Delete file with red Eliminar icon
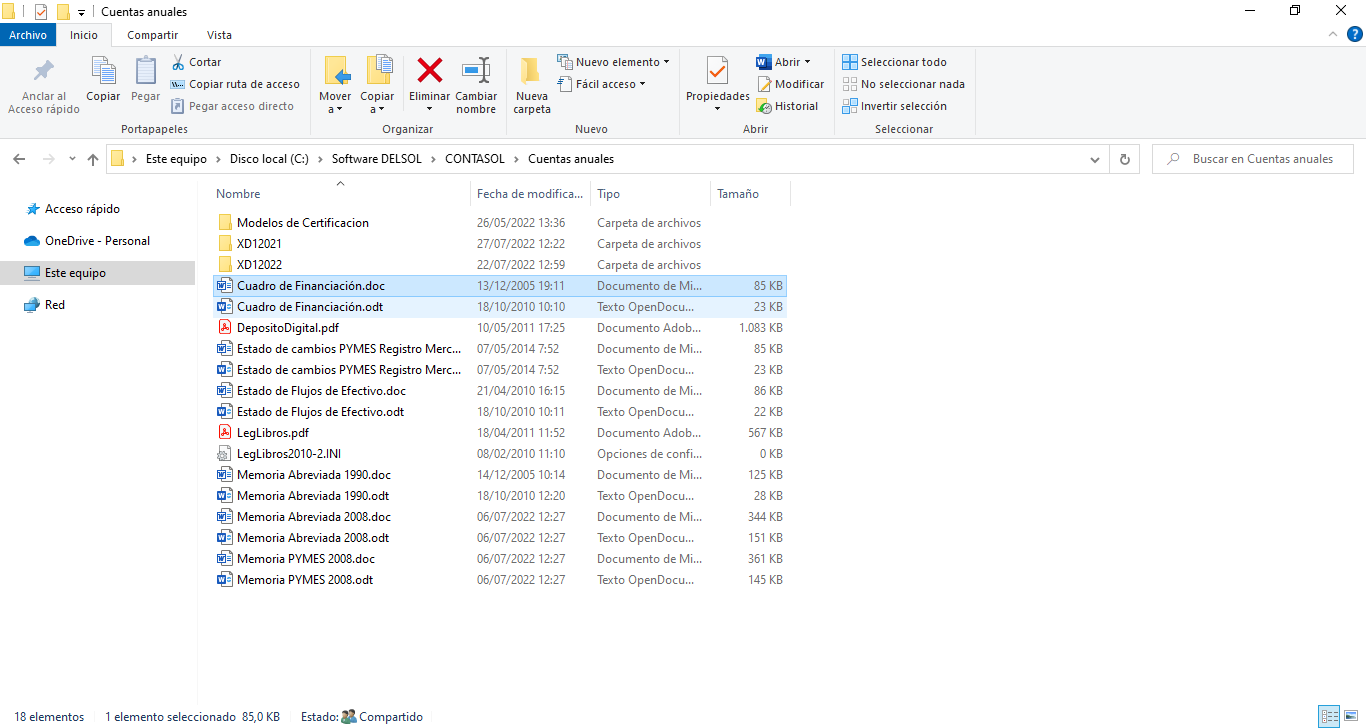 (x=430, y=70)
